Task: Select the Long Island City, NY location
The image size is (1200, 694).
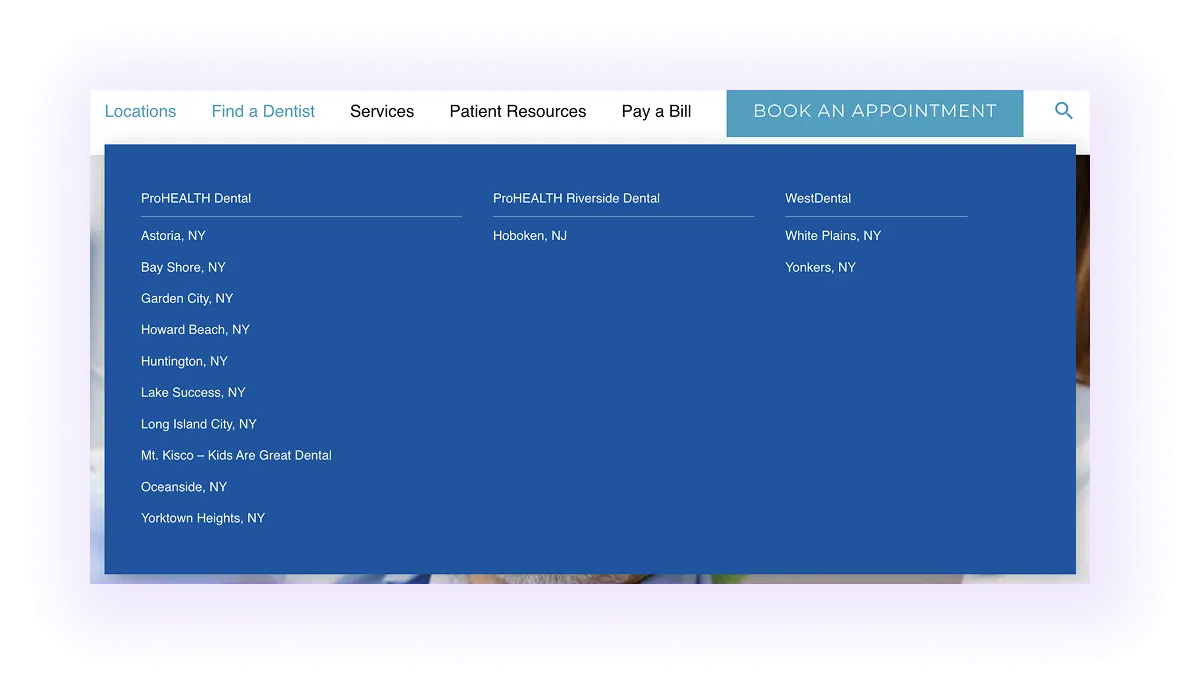Action: point(198,423)
